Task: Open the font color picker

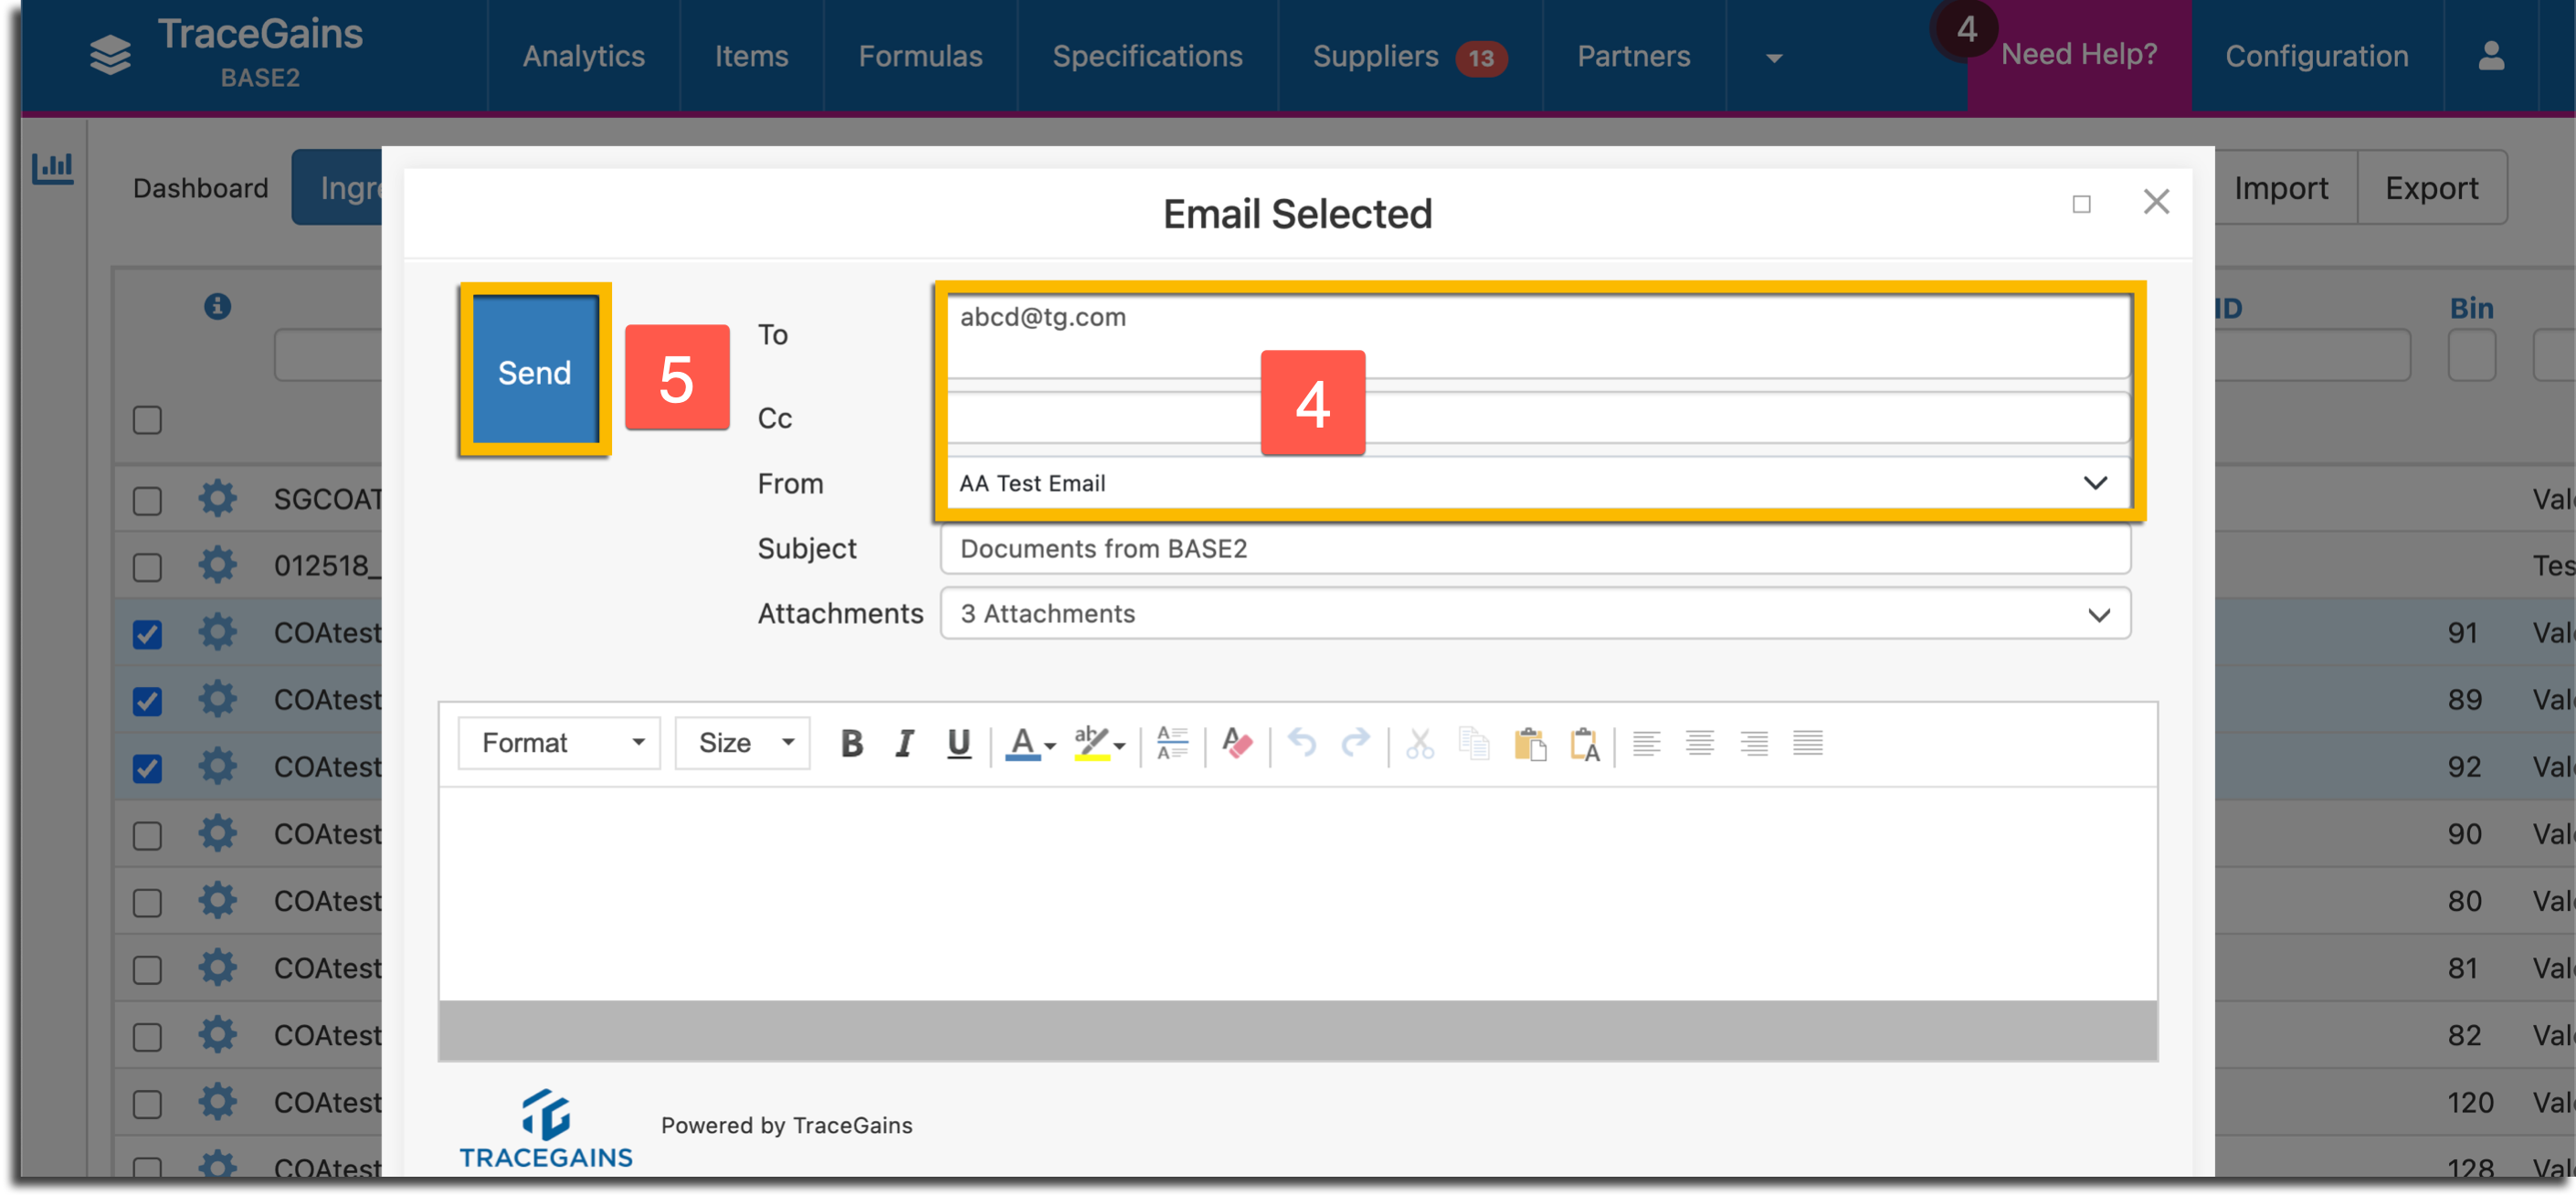Action: coord(1030,743)
